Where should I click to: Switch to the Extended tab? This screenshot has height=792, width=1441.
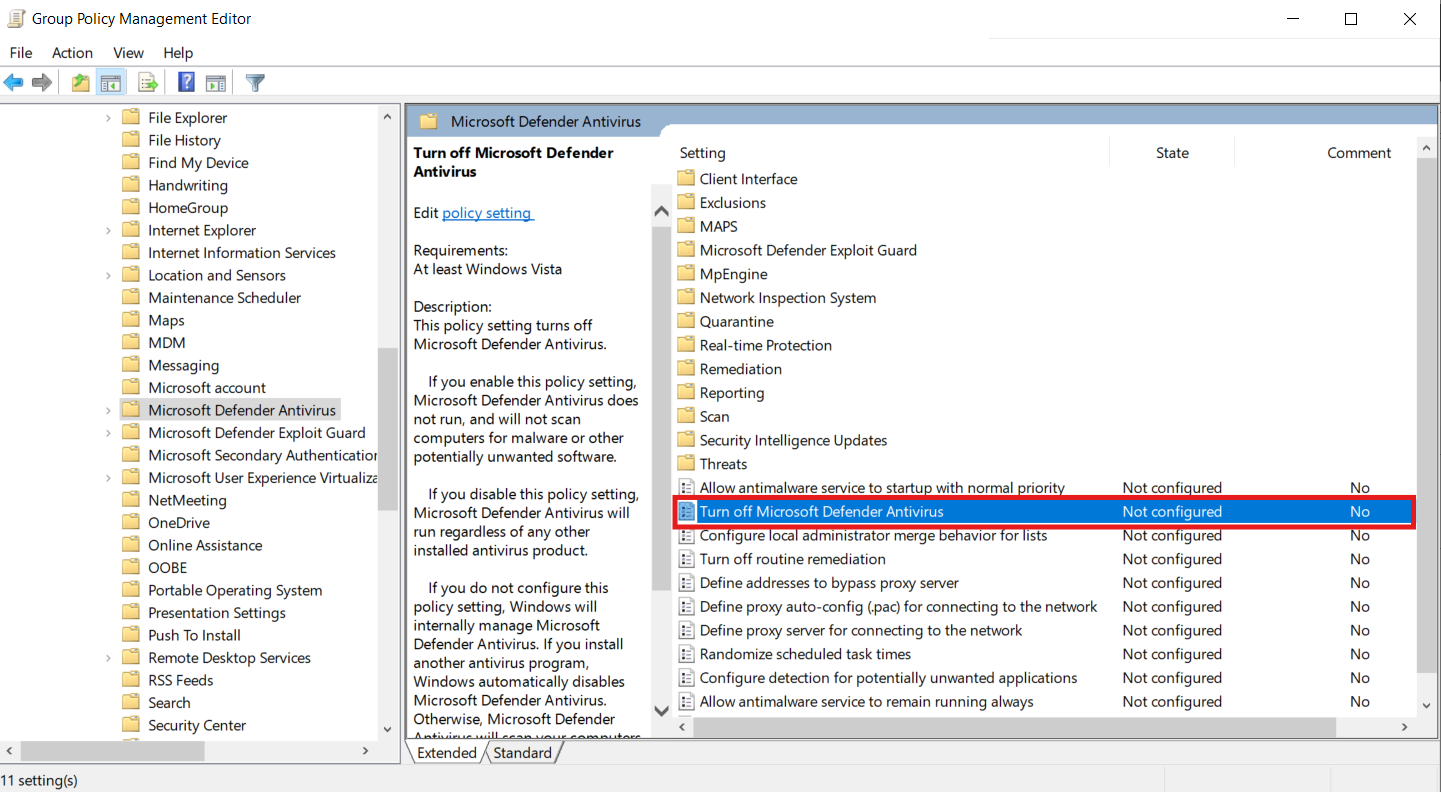pyautogui.click(x=447, y=753)
